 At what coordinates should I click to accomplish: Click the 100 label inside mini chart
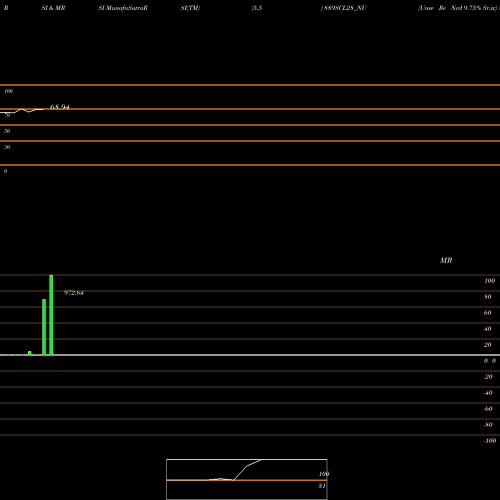coord(324,474)
